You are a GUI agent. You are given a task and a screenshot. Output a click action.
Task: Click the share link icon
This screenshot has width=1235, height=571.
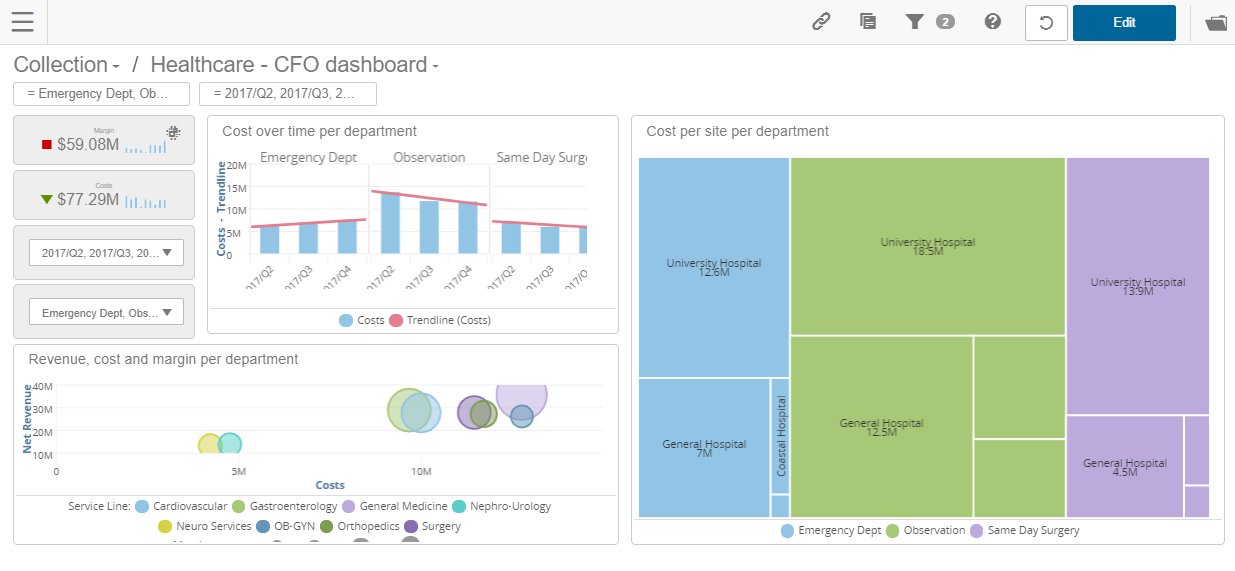coord(821,22)
